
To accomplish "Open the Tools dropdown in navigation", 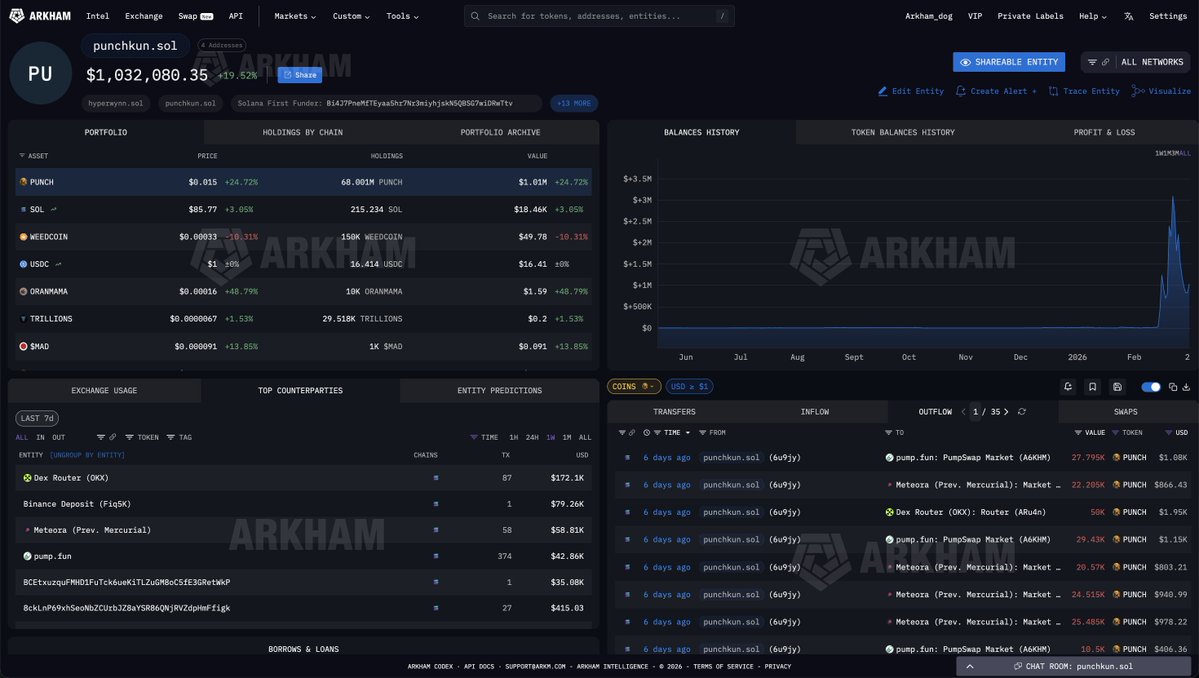I will pos(402,16).
